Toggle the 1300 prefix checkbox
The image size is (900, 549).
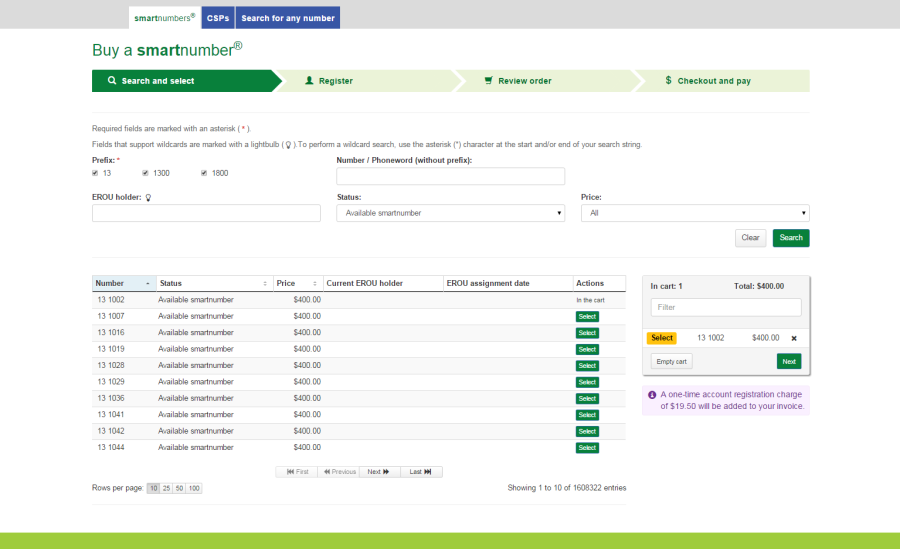145,173
